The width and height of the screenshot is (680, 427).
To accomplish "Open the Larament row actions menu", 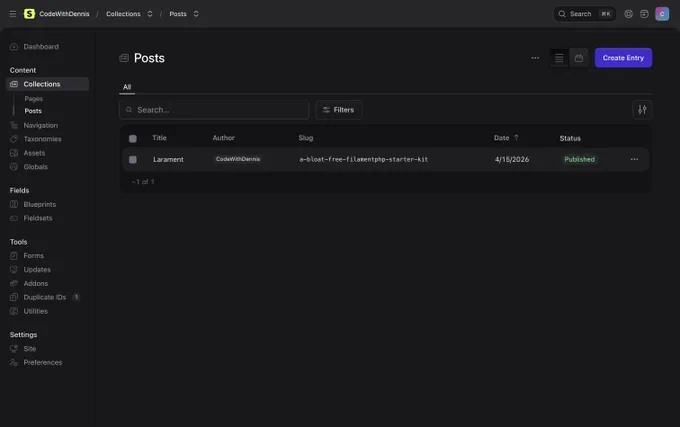I will pos(634,160).
